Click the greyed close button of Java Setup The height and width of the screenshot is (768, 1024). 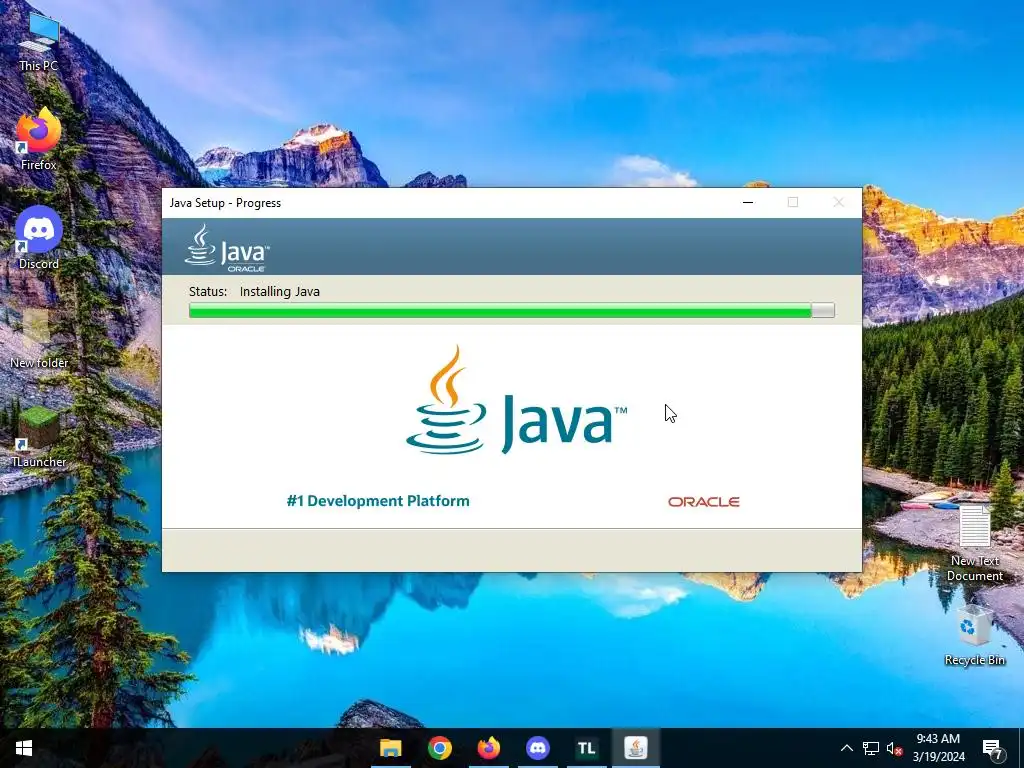pyautogui.click(x=839, y=202)
